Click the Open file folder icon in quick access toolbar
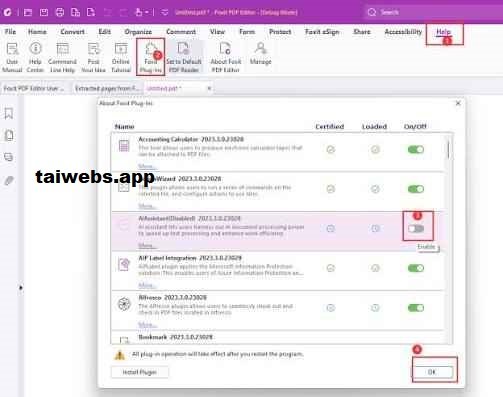This screenshot has width=503, height=397. pyautogui.click(x=28, y=12)
